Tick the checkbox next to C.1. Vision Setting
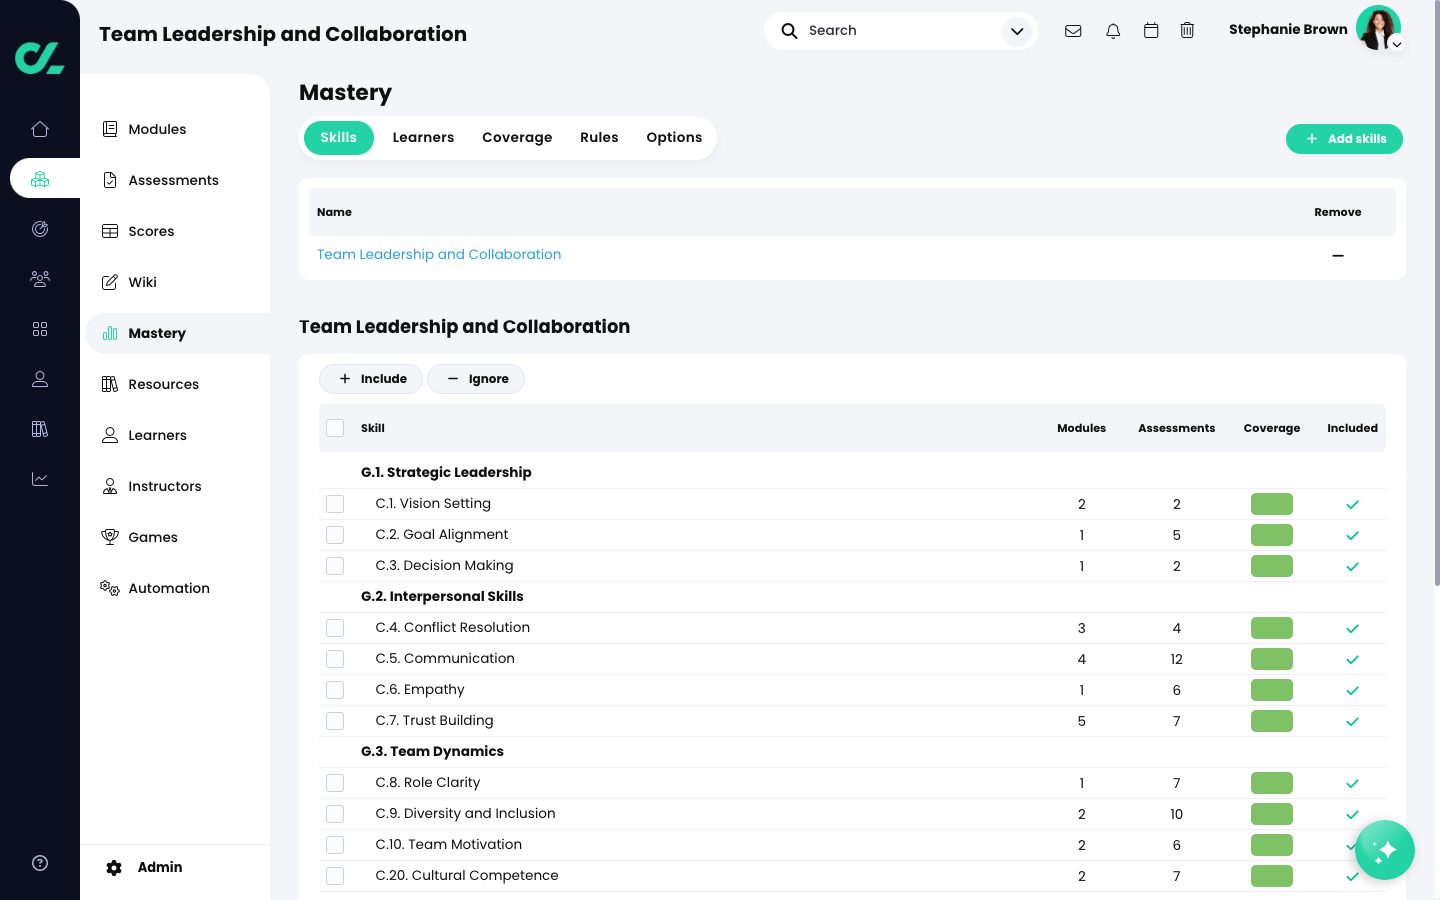Image resolution: width=1440 pixels, height=900 pixels. click(x=335, y=504)
